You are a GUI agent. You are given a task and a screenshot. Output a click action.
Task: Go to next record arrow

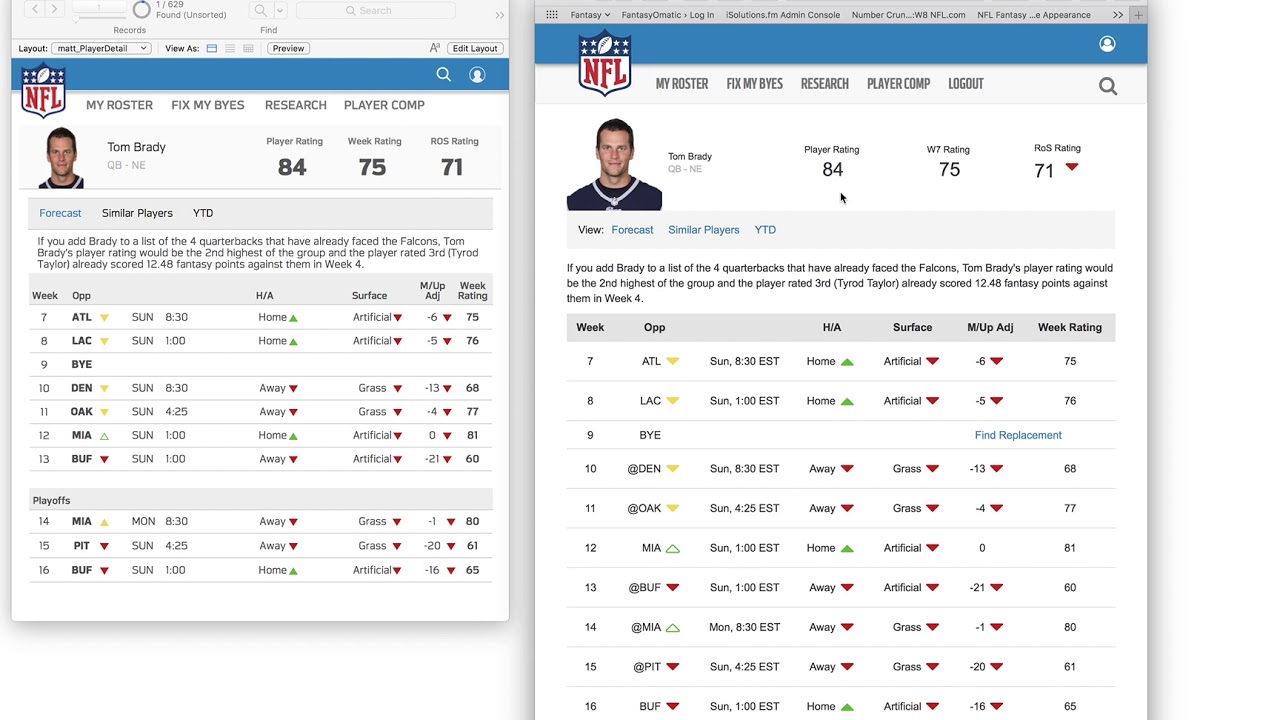55,9
